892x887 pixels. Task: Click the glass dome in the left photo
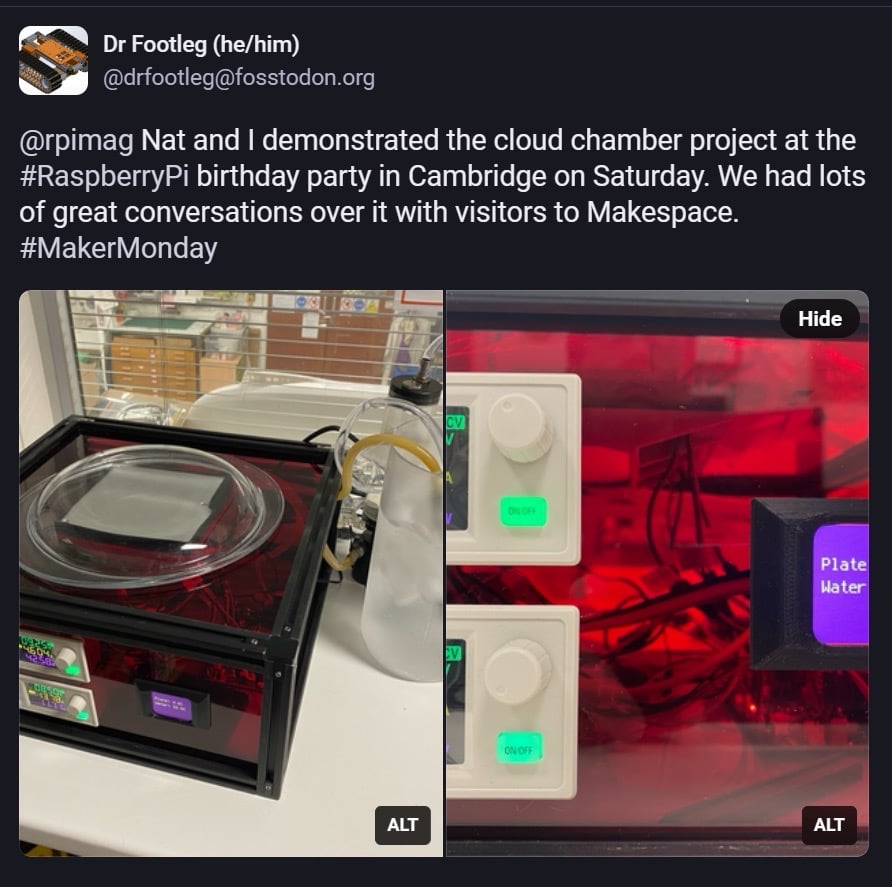[x=152, y=517]
